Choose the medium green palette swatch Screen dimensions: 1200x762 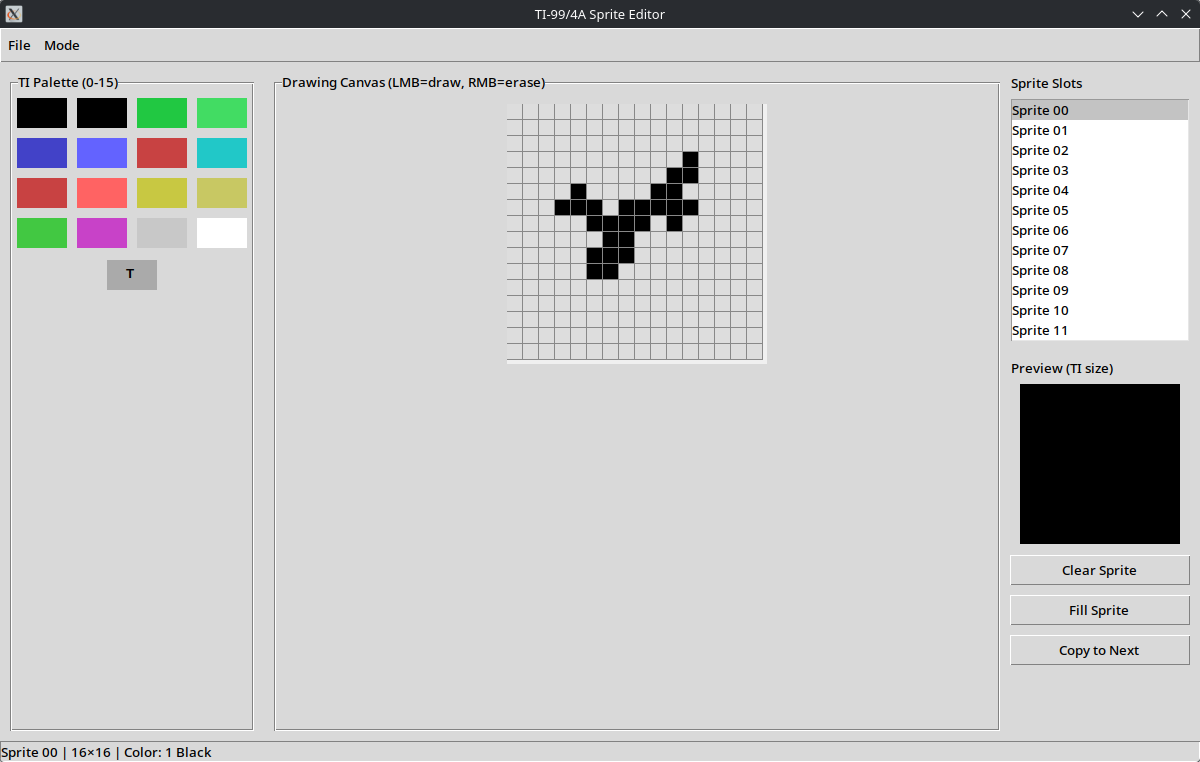(x=162, y=113)
